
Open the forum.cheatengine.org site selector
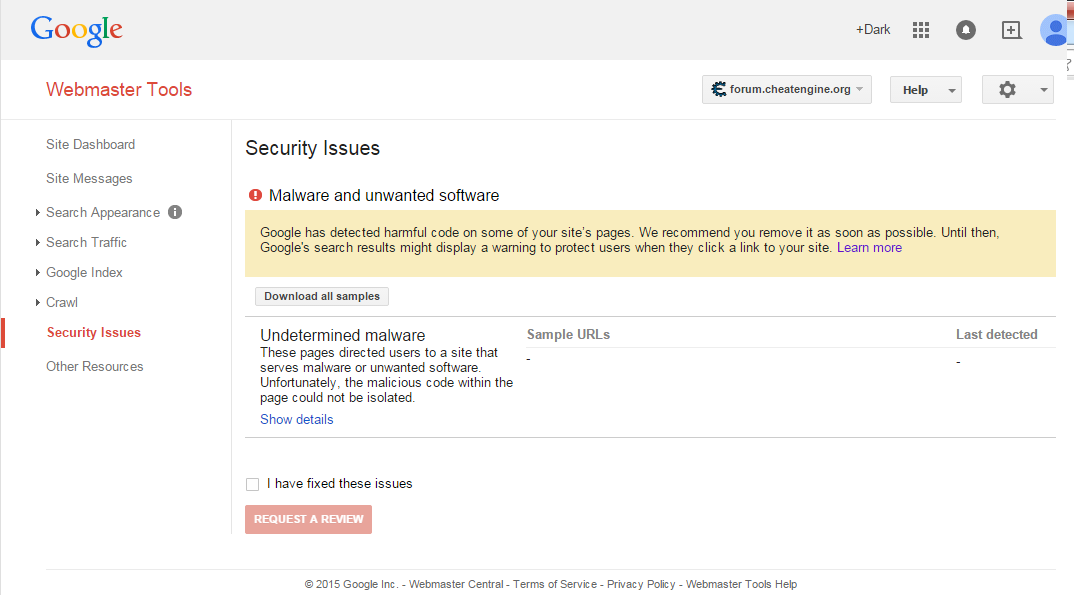[x=786, y=90]
